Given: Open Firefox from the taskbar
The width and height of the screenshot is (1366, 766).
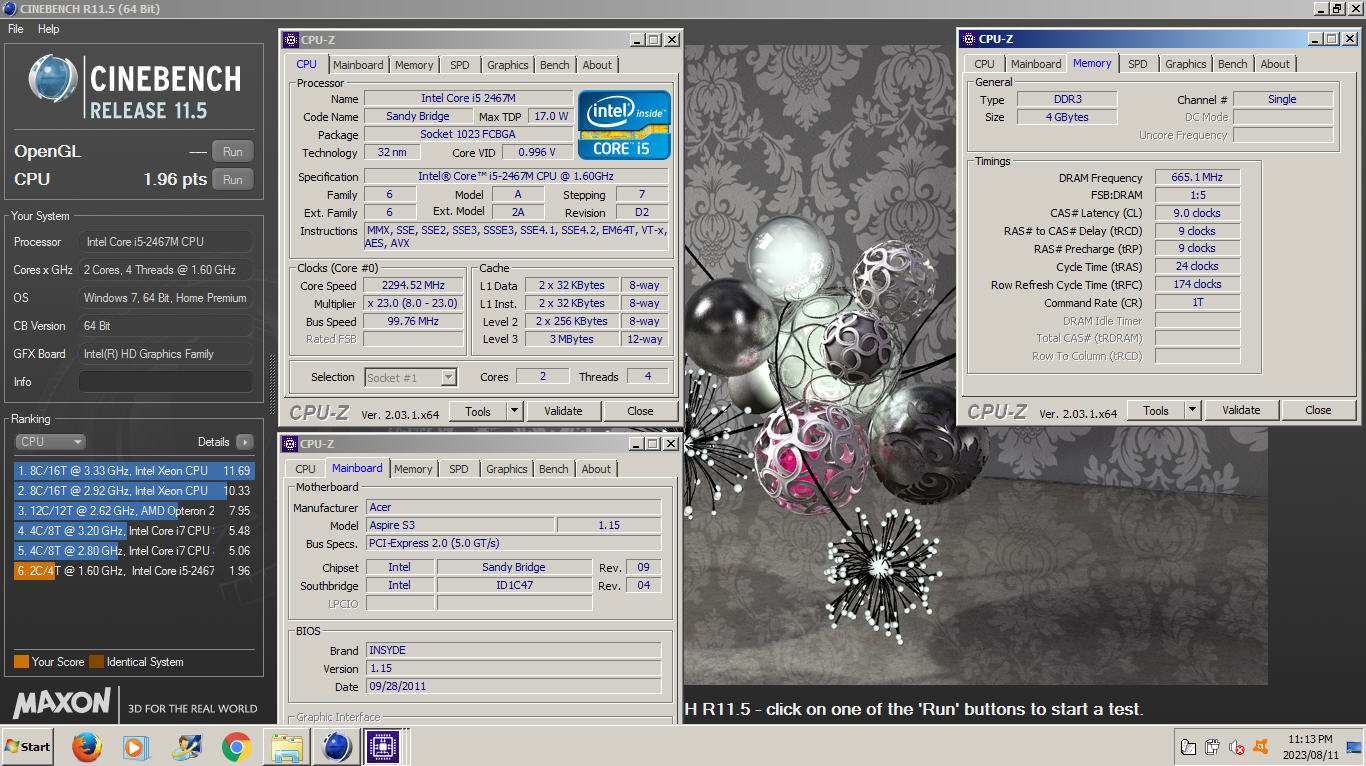Looking at the screenshot, I should tap(87, 747).
